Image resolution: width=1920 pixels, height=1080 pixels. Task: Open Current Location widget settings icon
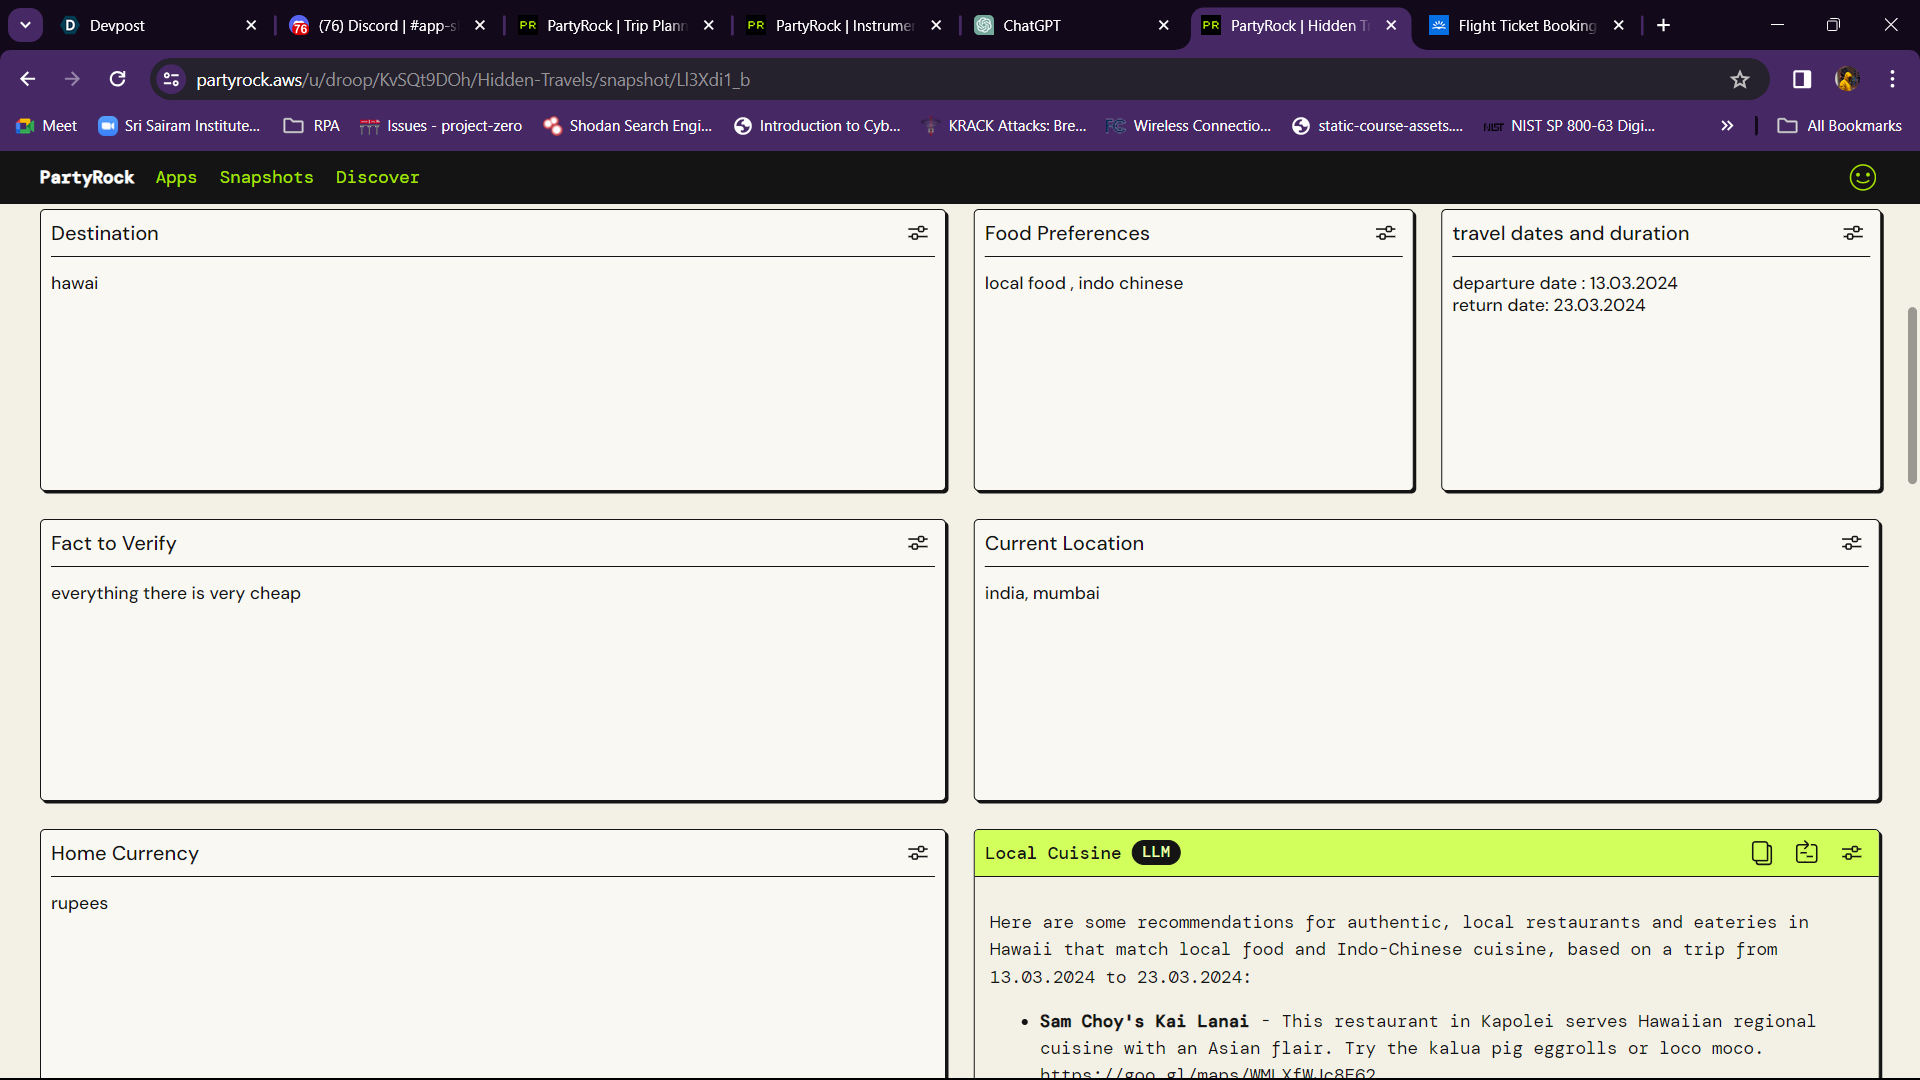[x=1851, y=543]
